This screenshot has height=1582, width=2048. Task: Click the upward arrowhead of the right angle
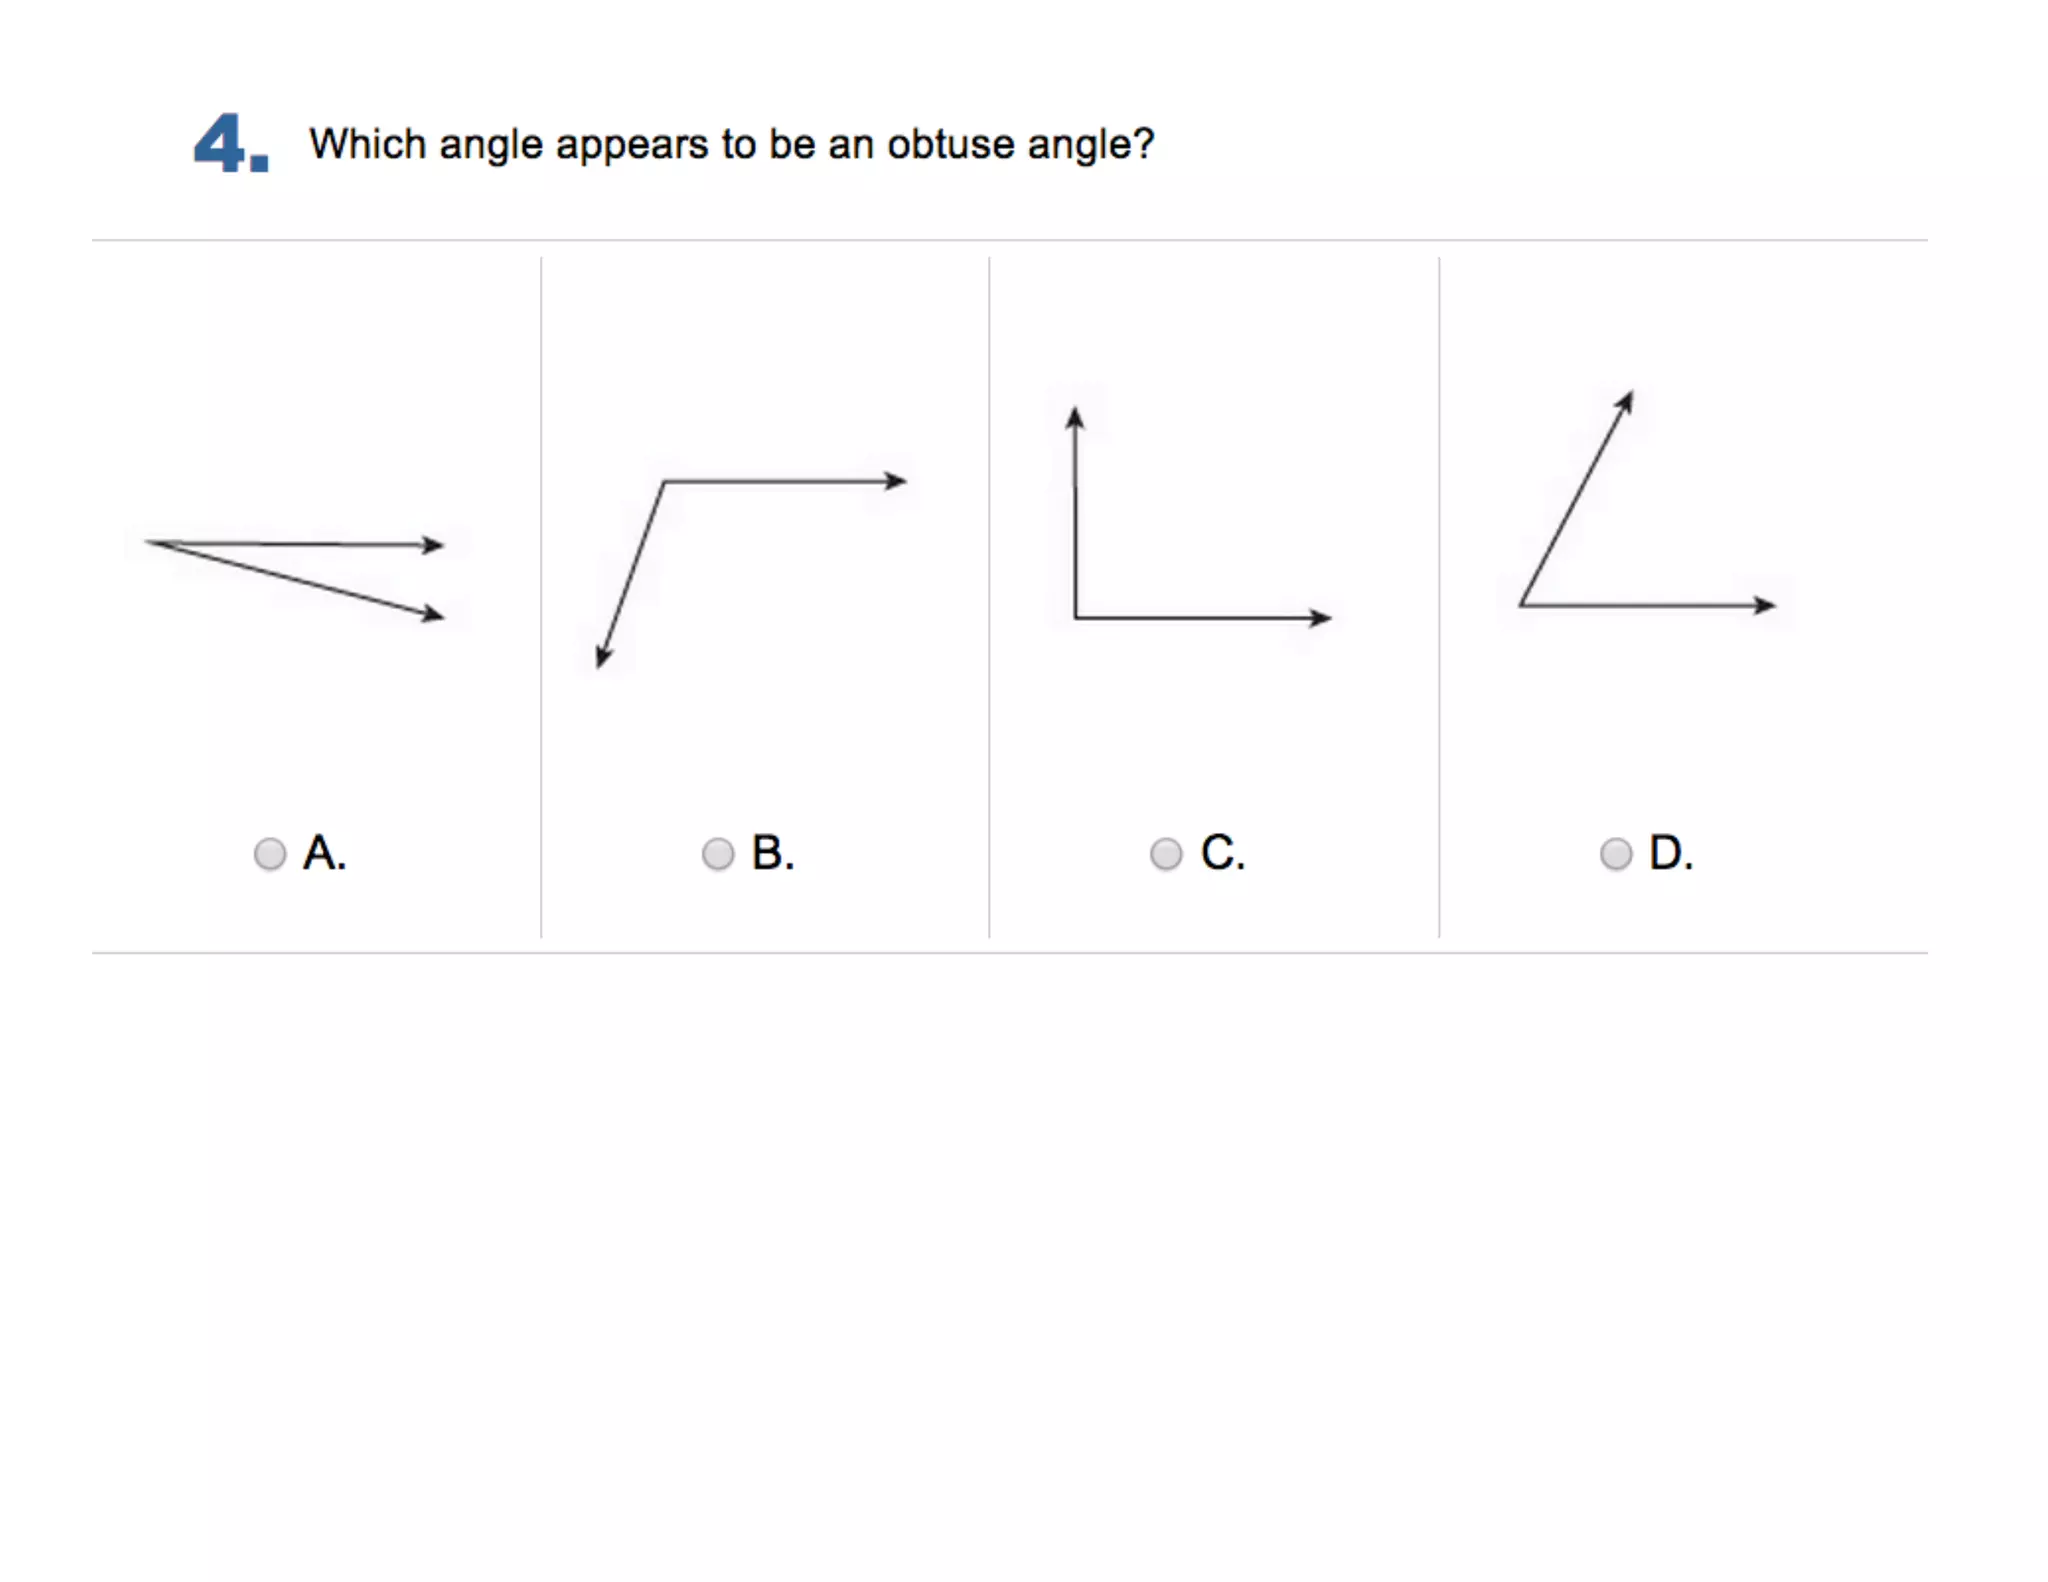coord(1075,417)
